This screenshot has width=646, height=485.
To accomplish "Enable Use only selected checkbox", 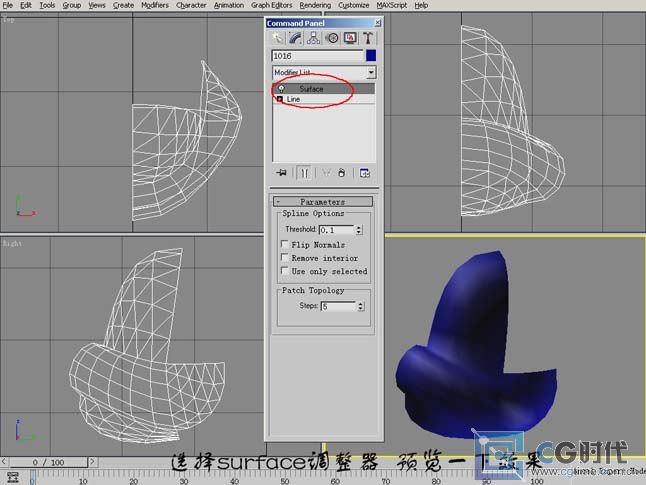I will pyautogui.click(x=284, y=271).
